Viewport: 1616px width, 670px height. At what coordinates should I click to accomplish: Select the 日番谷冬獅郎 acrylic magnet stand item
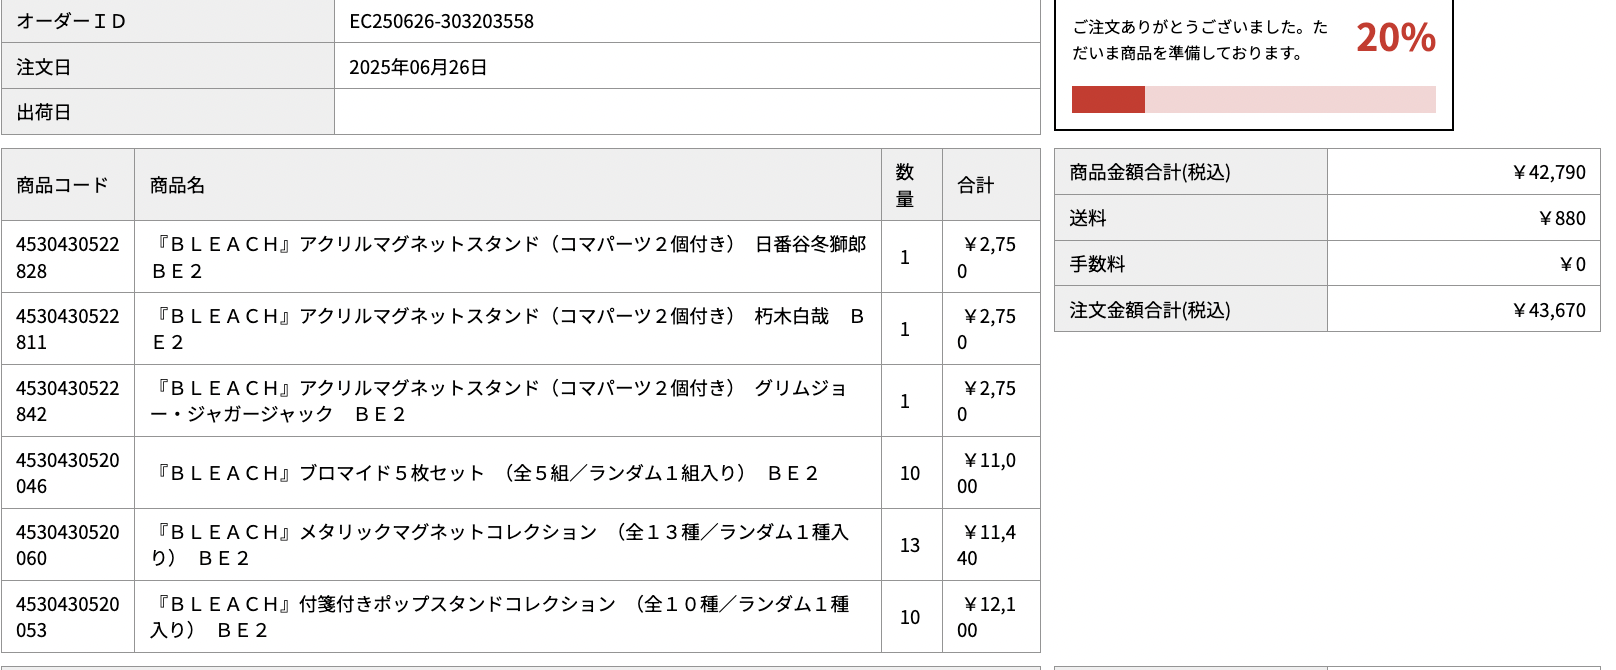tap(508, 257)
